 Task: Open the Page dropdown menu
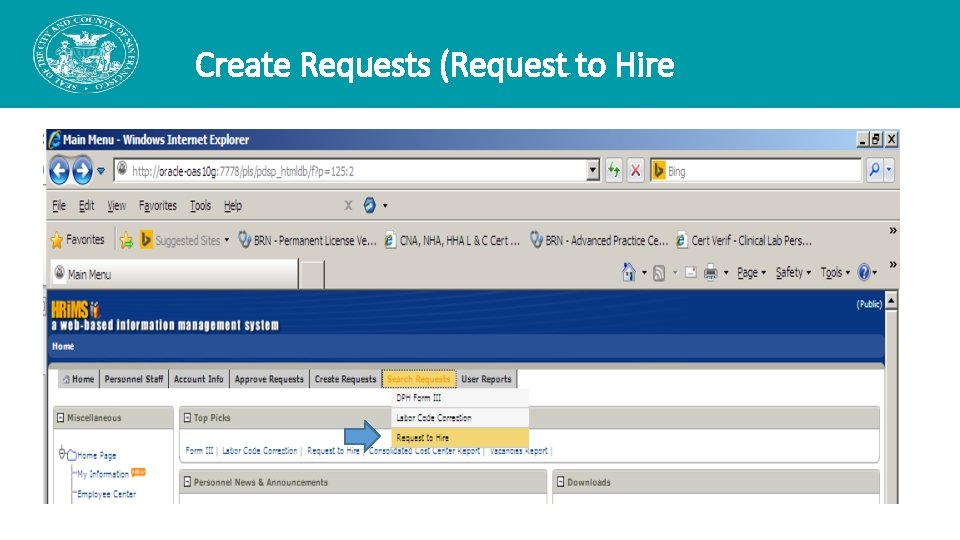click(751, 272)
